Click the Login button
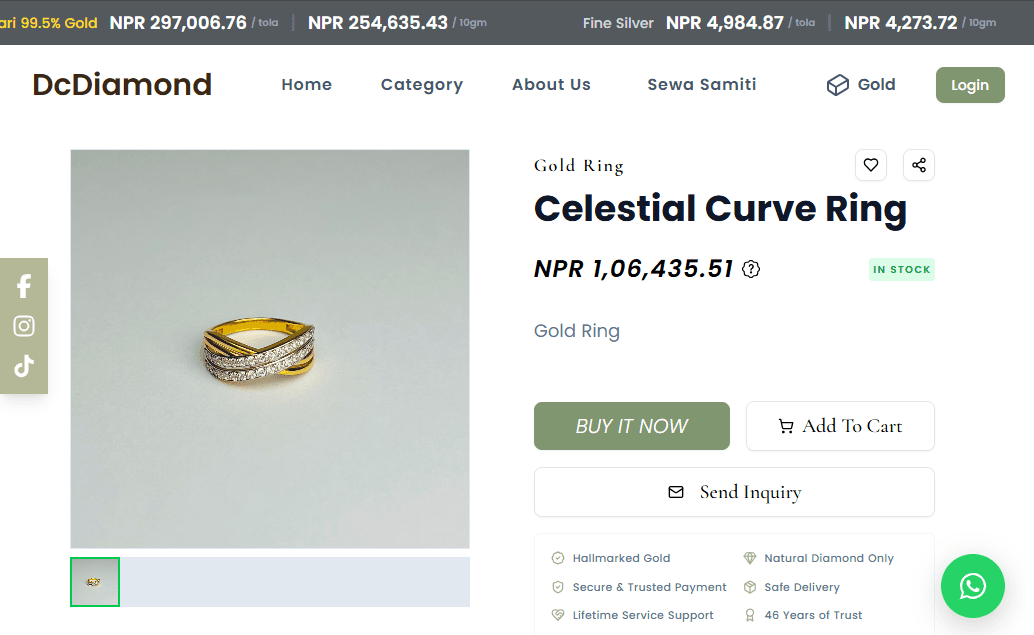1034x635 pixels. (x=970, y=85)
